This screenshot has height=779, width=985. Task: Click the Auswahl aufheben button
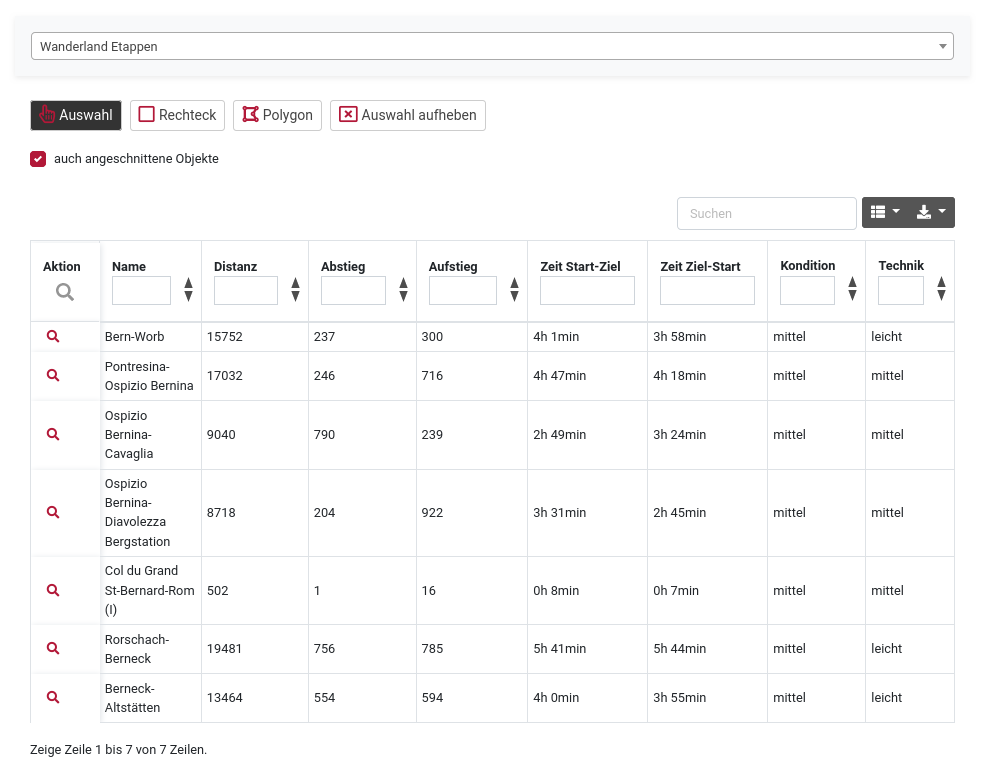coord(408,115)
